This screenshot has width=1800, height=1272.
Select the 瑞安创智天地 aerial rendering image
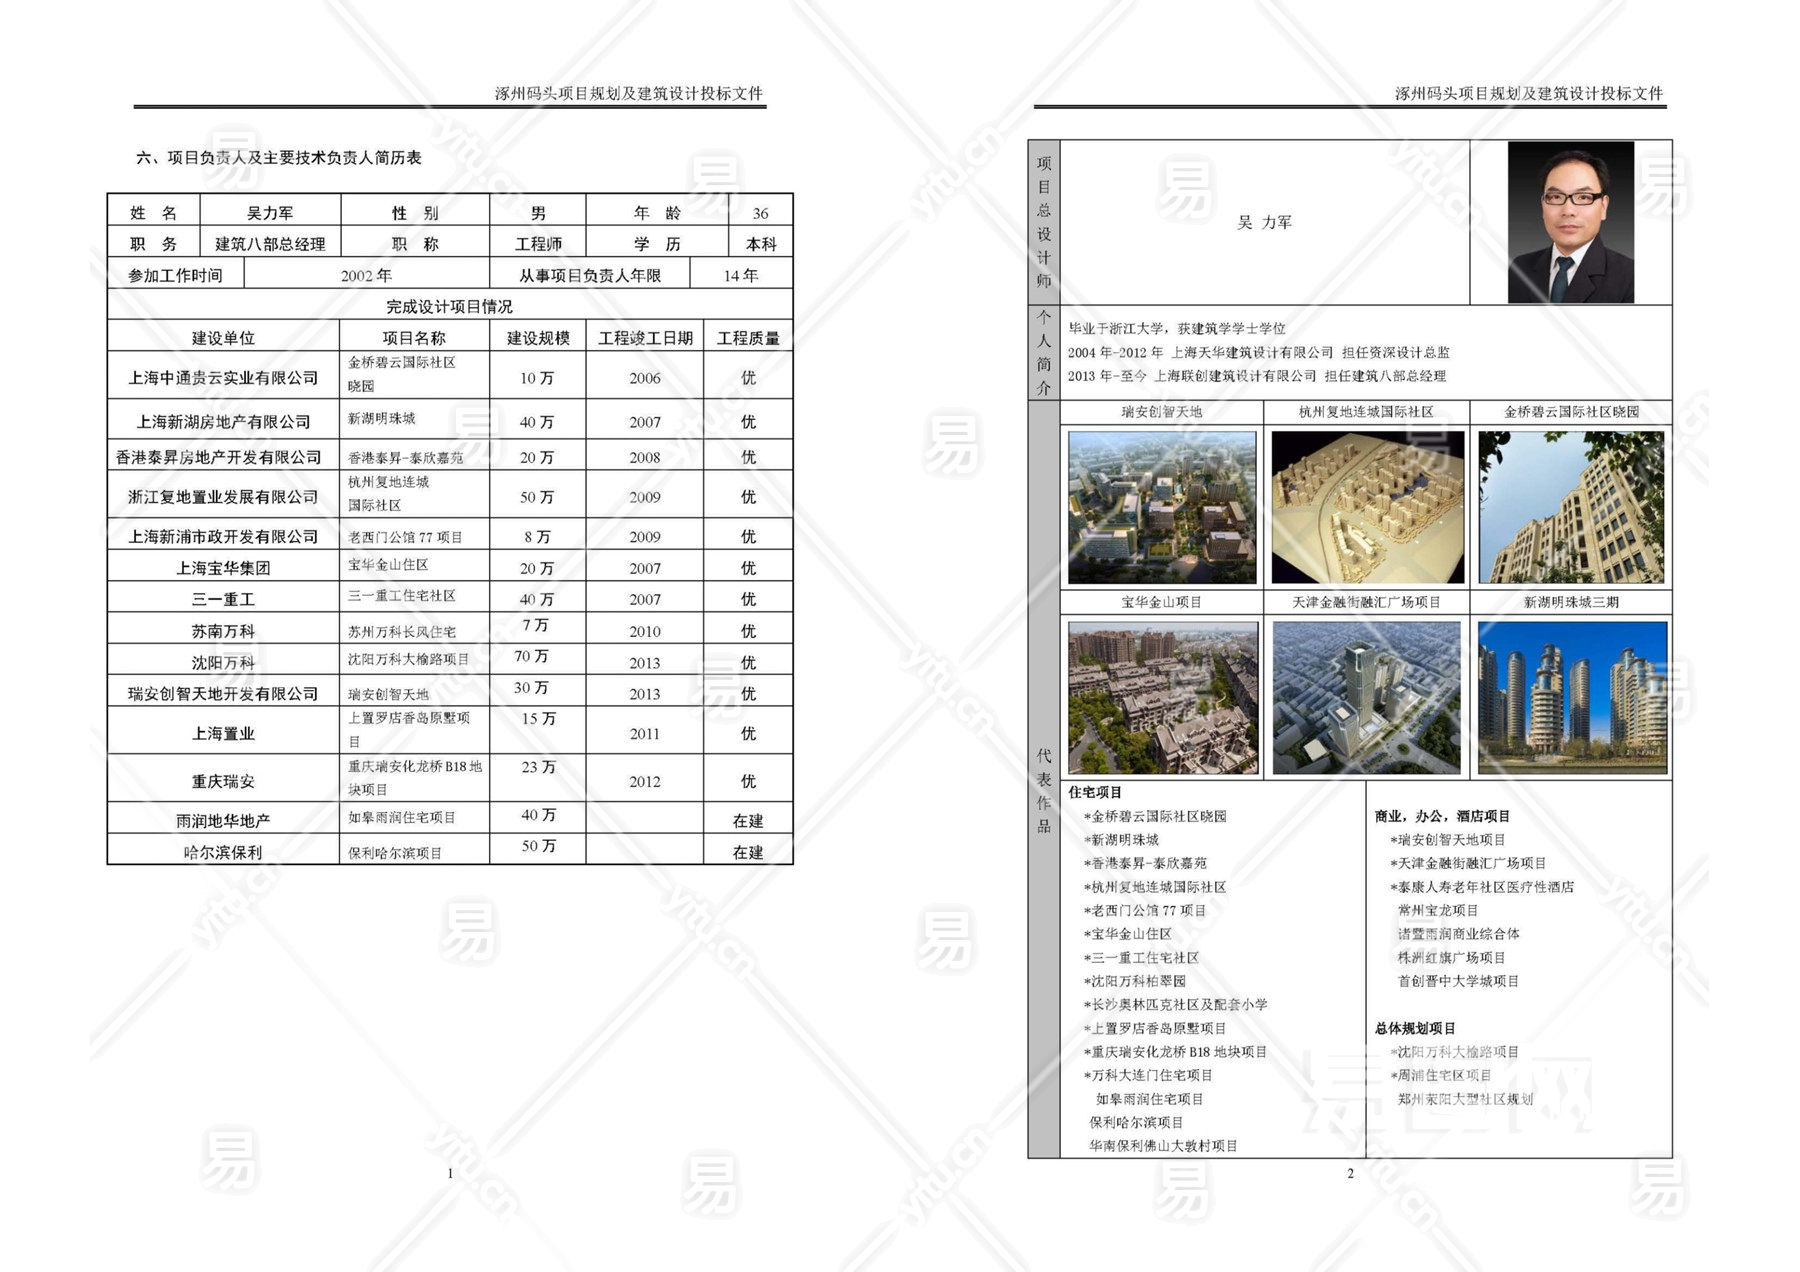[x=1162, y=507]
